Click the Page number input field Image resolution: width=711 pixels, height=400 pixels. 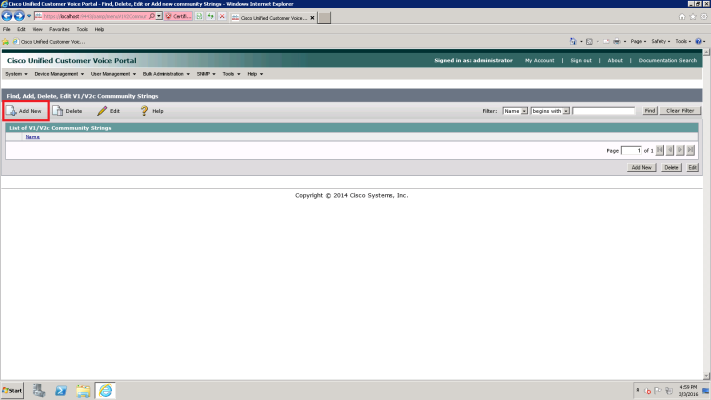coord(631,150)
